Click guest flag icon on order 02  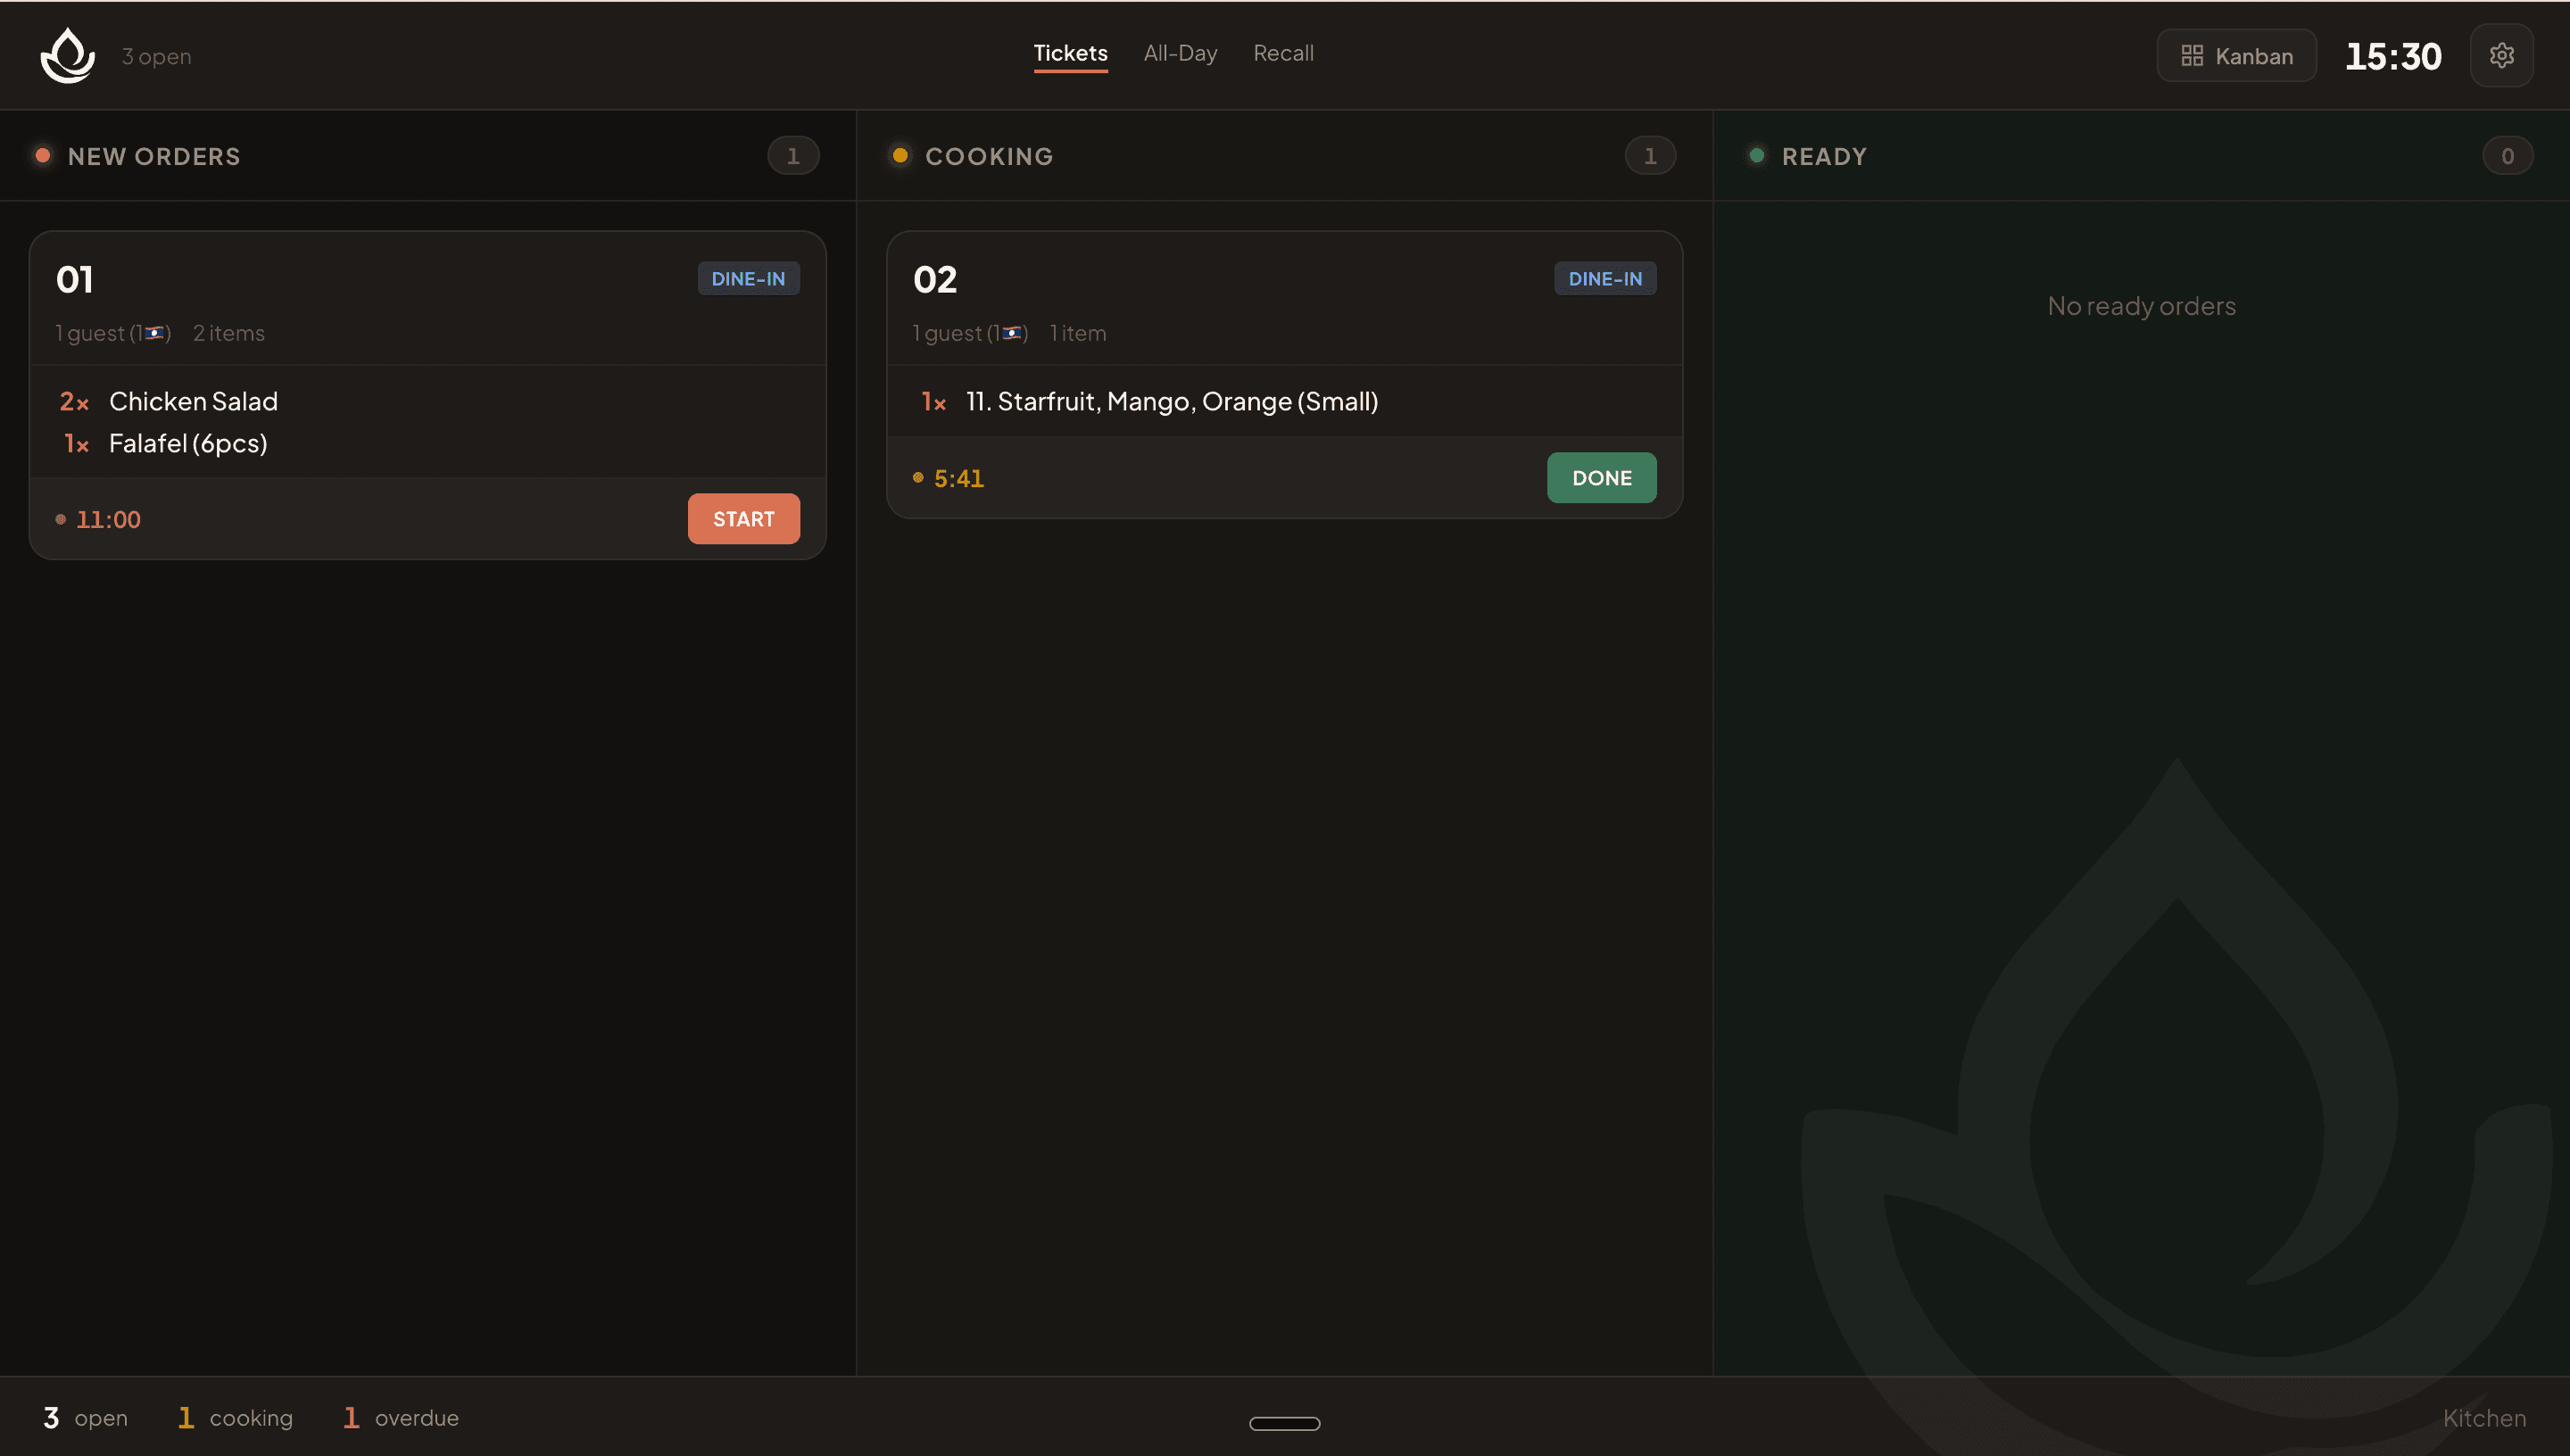point(1011,333)
